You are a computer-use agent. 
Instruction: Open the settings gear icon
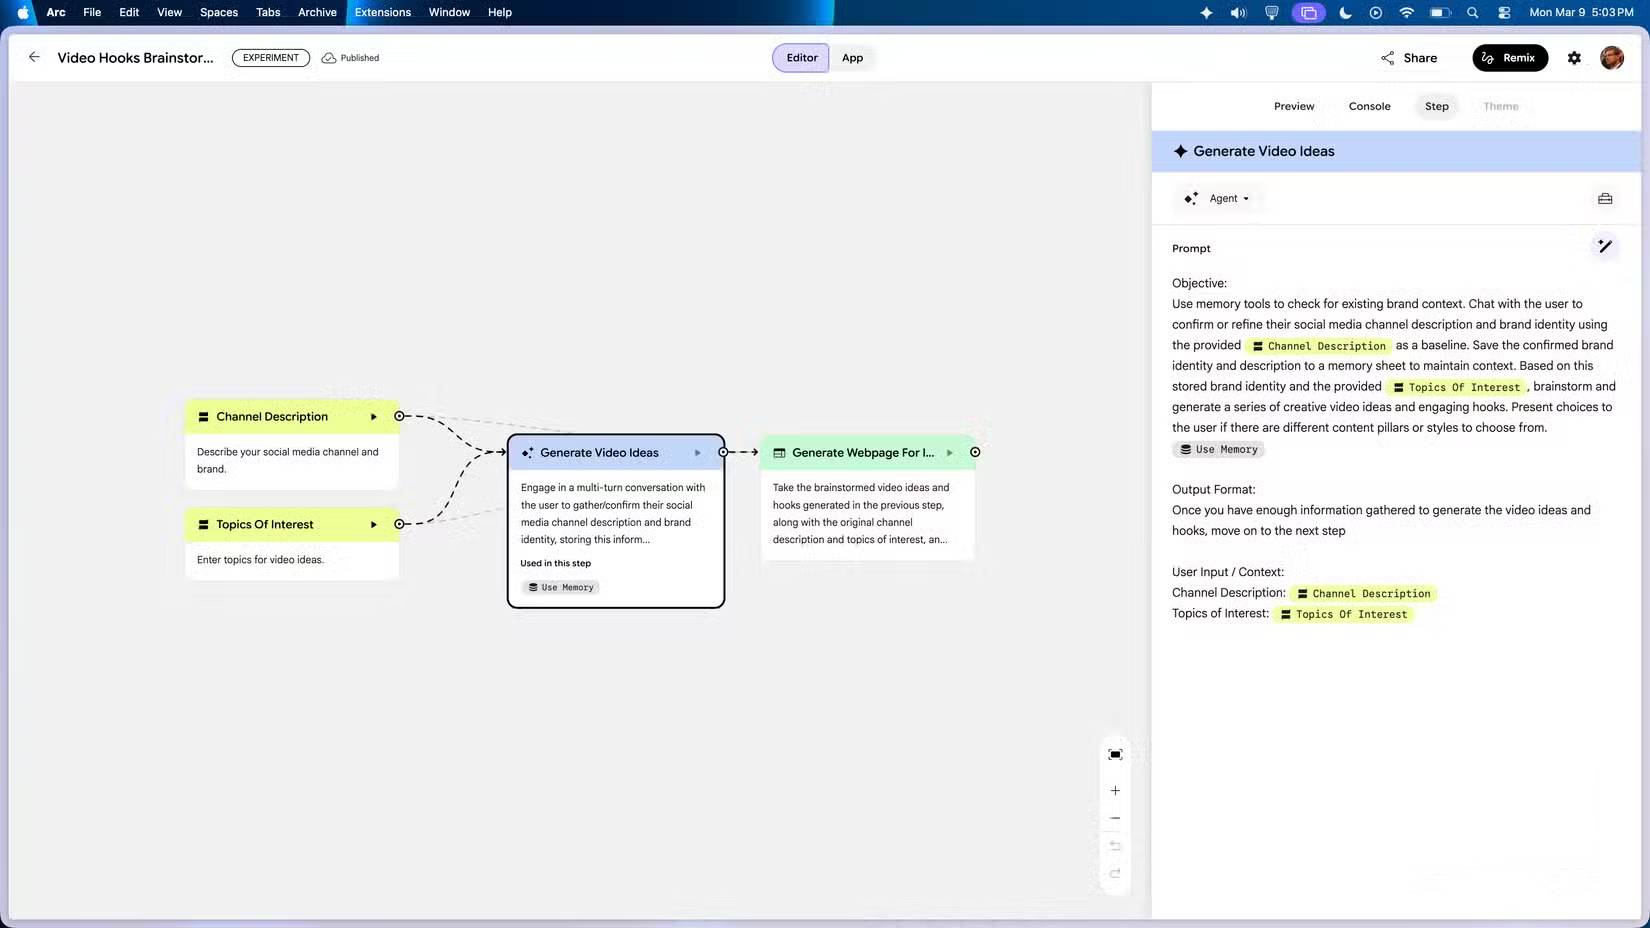(1574, 58)
